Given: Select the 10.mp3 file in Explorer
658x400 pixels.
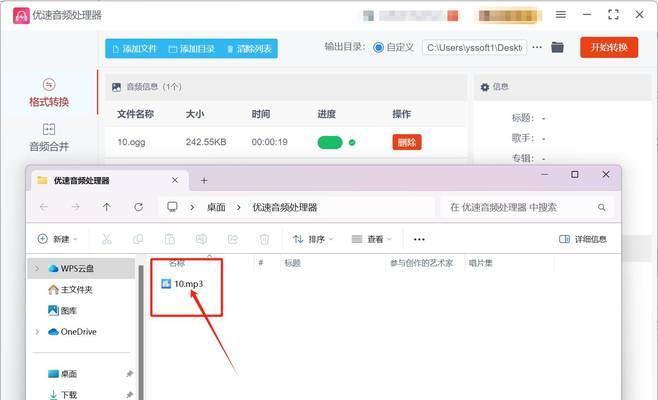Looking at the screenshot, I should pos(183,284).
